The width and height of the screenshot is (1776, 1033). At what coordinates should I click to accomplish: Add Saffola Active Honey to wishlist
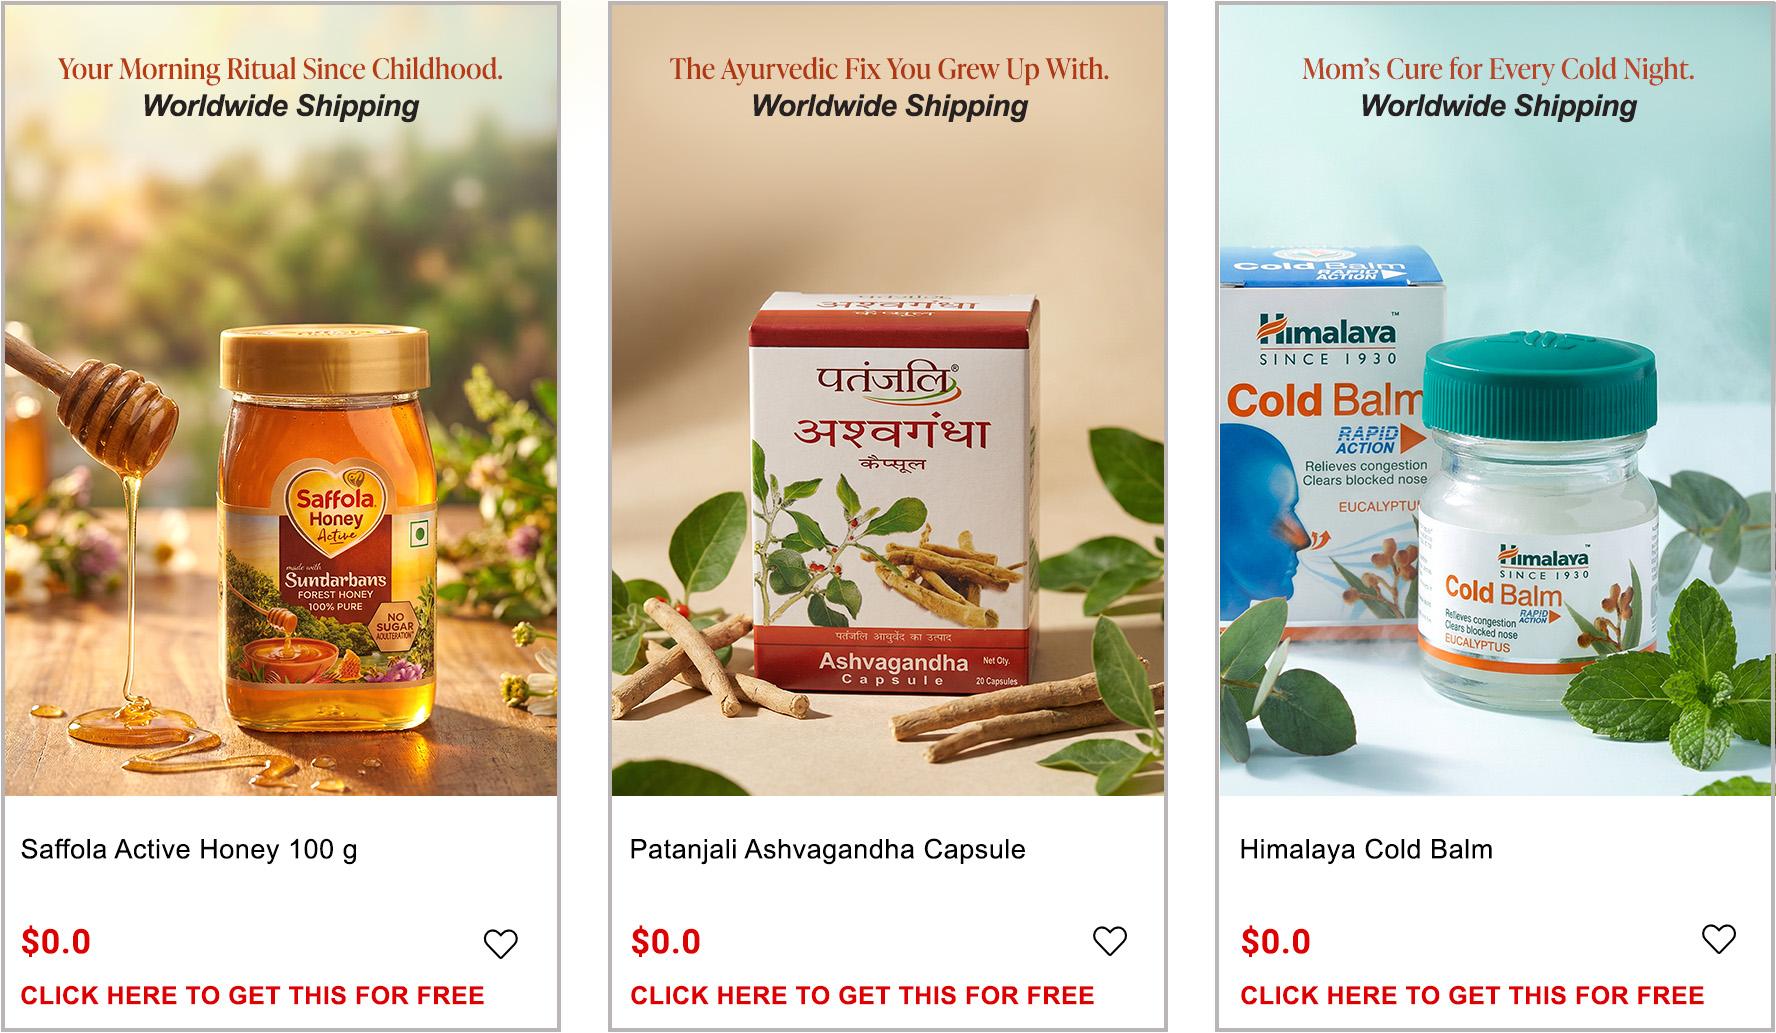501,943
